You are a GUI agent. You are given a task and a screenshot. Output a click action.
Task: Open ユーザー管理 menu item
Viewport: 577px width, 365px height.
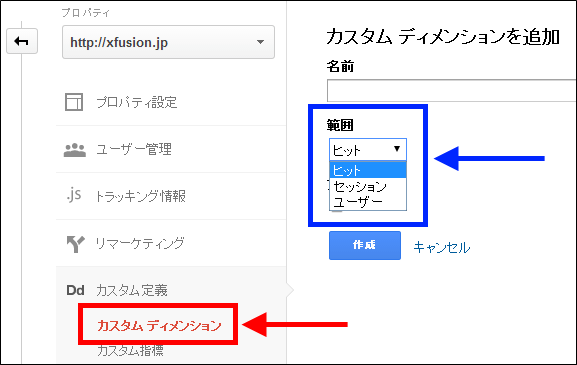tap(134, 149)
